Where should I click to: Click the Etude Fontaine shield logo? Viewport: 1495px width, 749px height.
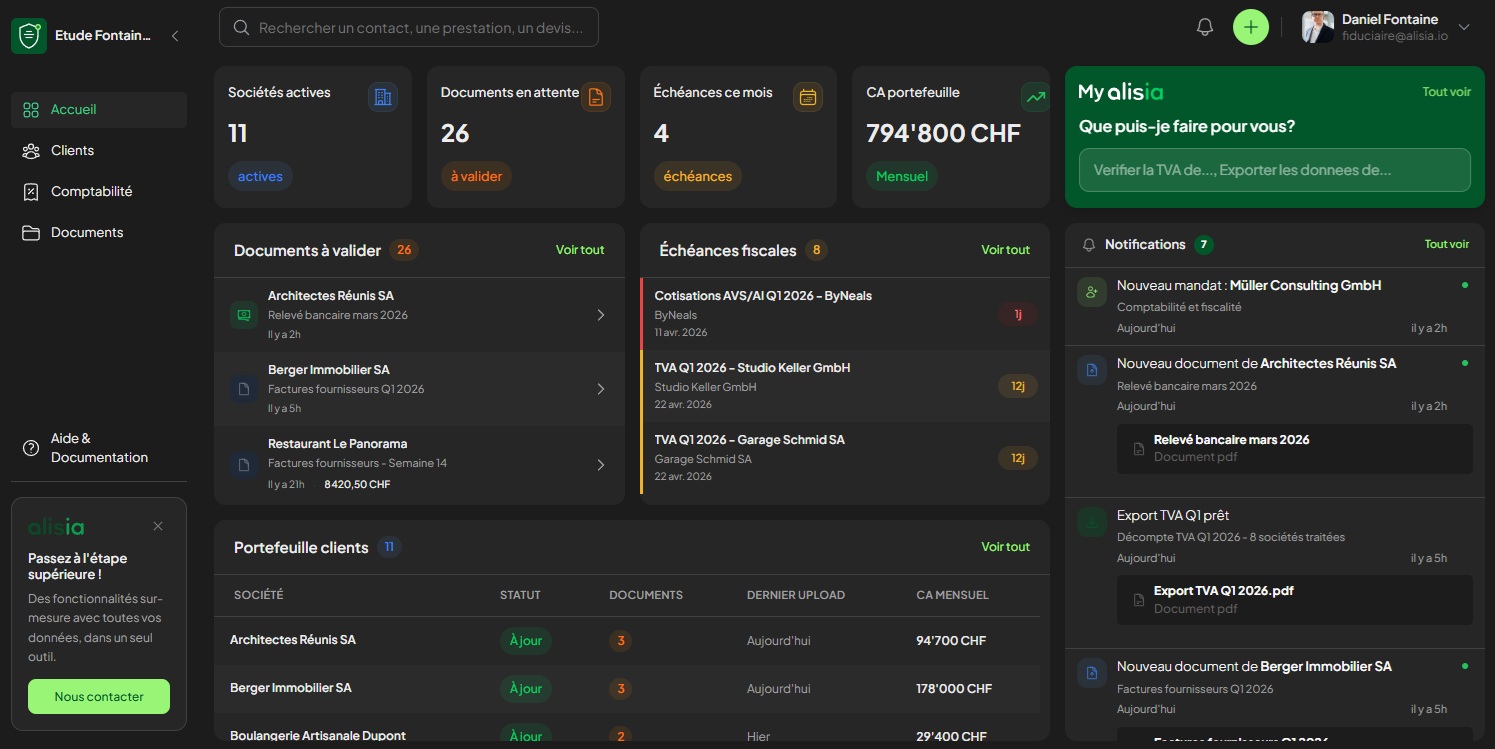pos(29,36)
